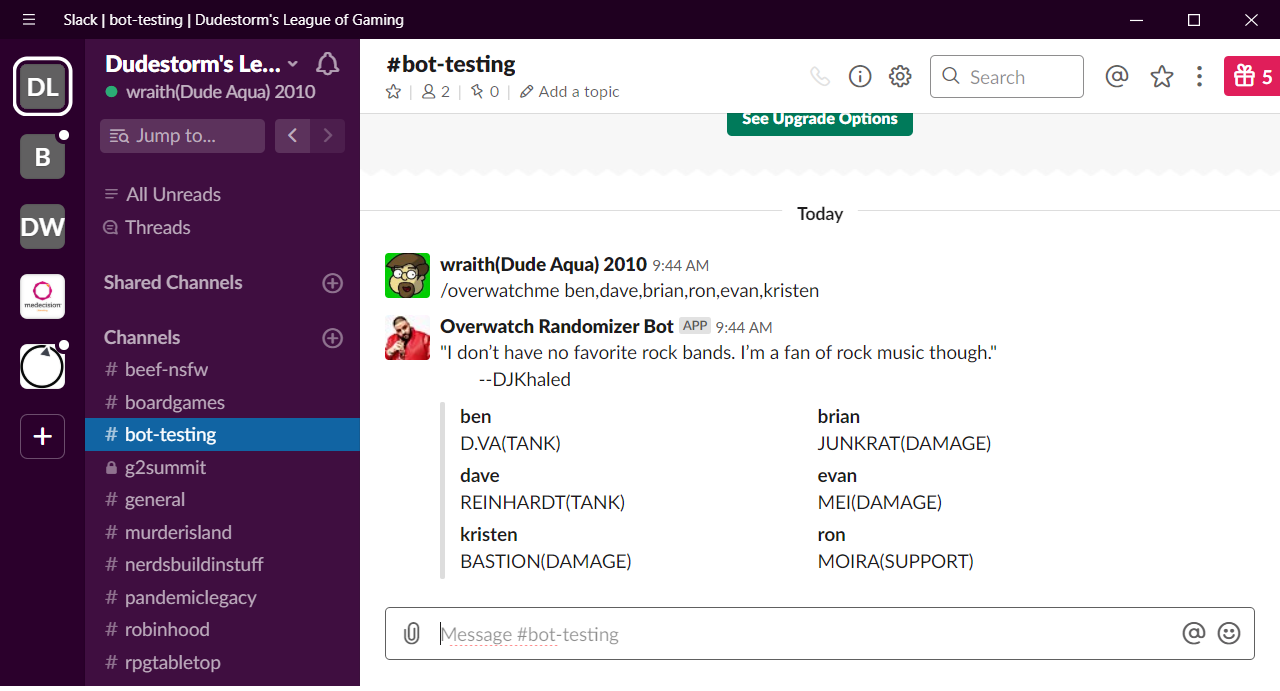Open saved items with the header star
Image resolution: width=1280 pixels, height=691 pixels.
[1161, 76]
